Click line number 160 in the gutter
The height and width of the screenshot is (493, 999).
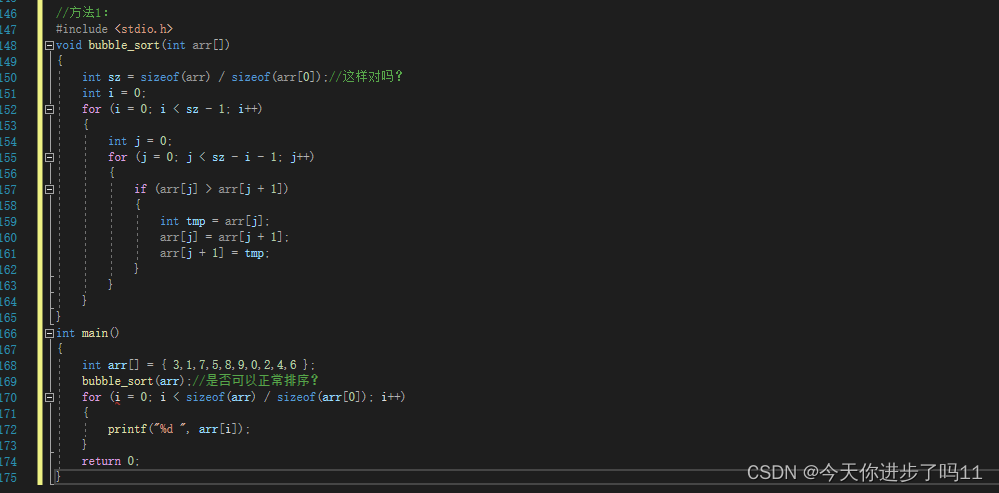tap(9, 237)
